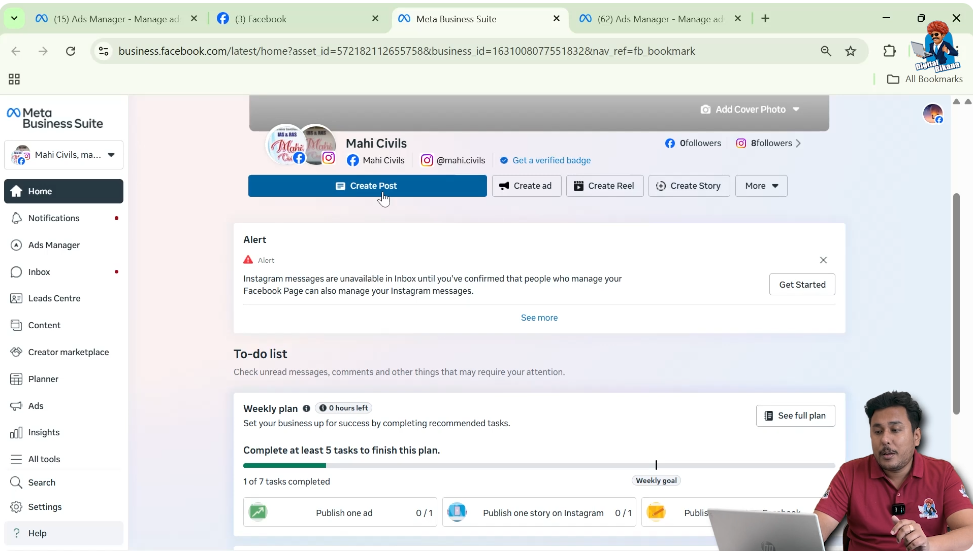The height and width of the screenshot is (553, 973).
Task: Open the apps grid icon in bookmarks bar
Action: click(x=14, y=79)
